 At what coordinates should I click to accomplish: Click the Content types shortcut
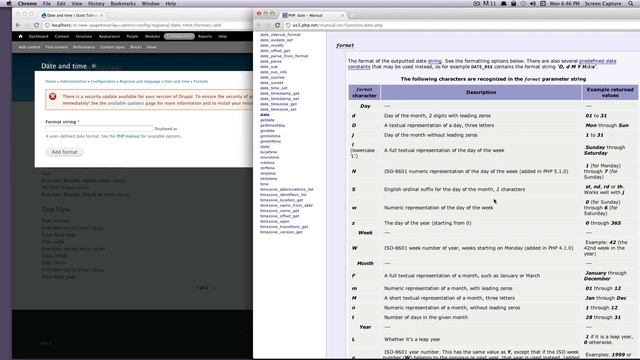113,47
